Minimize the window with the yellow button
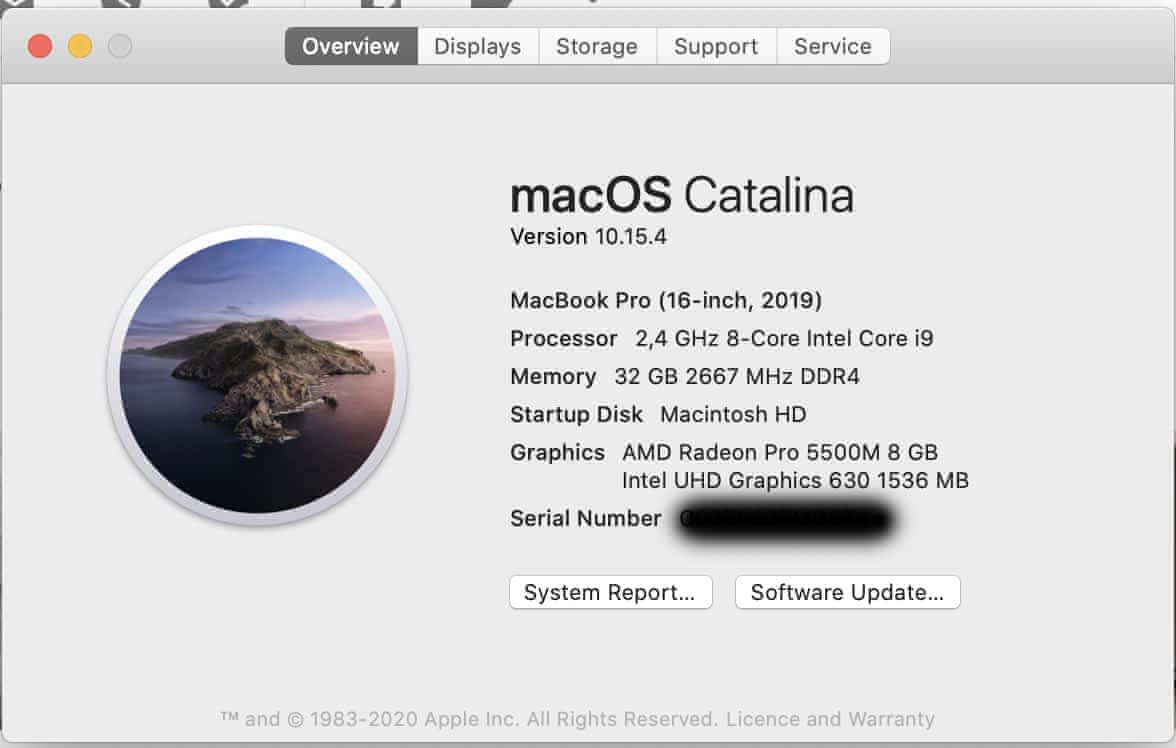Viewport: 1176px width, 748px height. (x=80, y=46)
